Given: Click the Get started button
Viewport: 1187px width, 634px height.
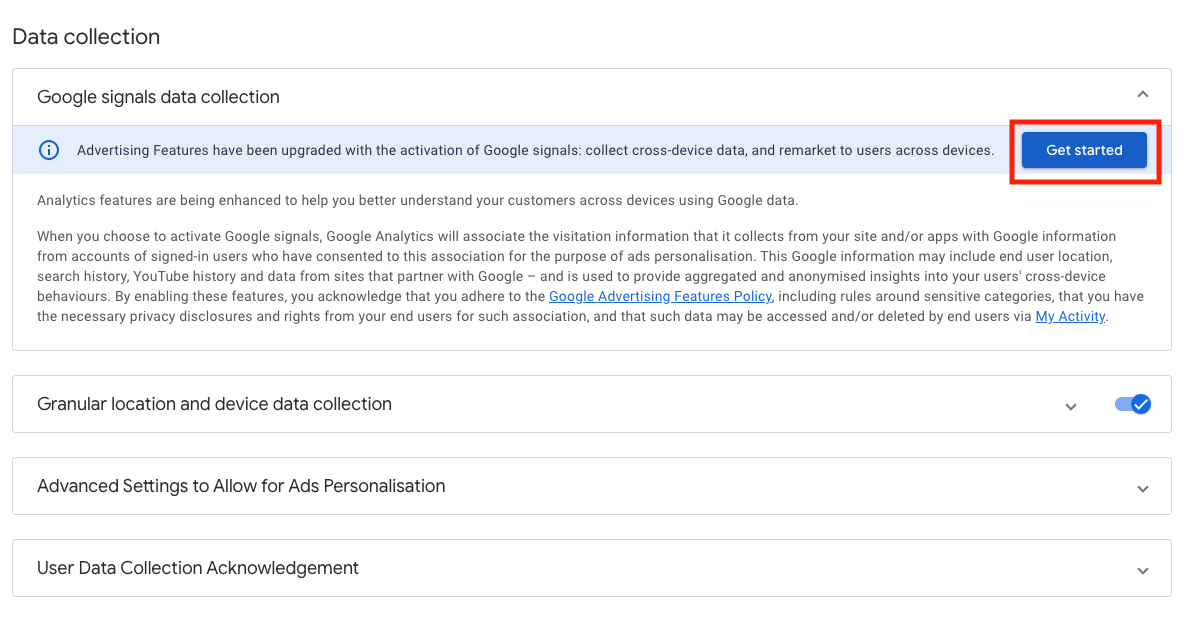Looking at the screenshot, I should pos(1083,150).
